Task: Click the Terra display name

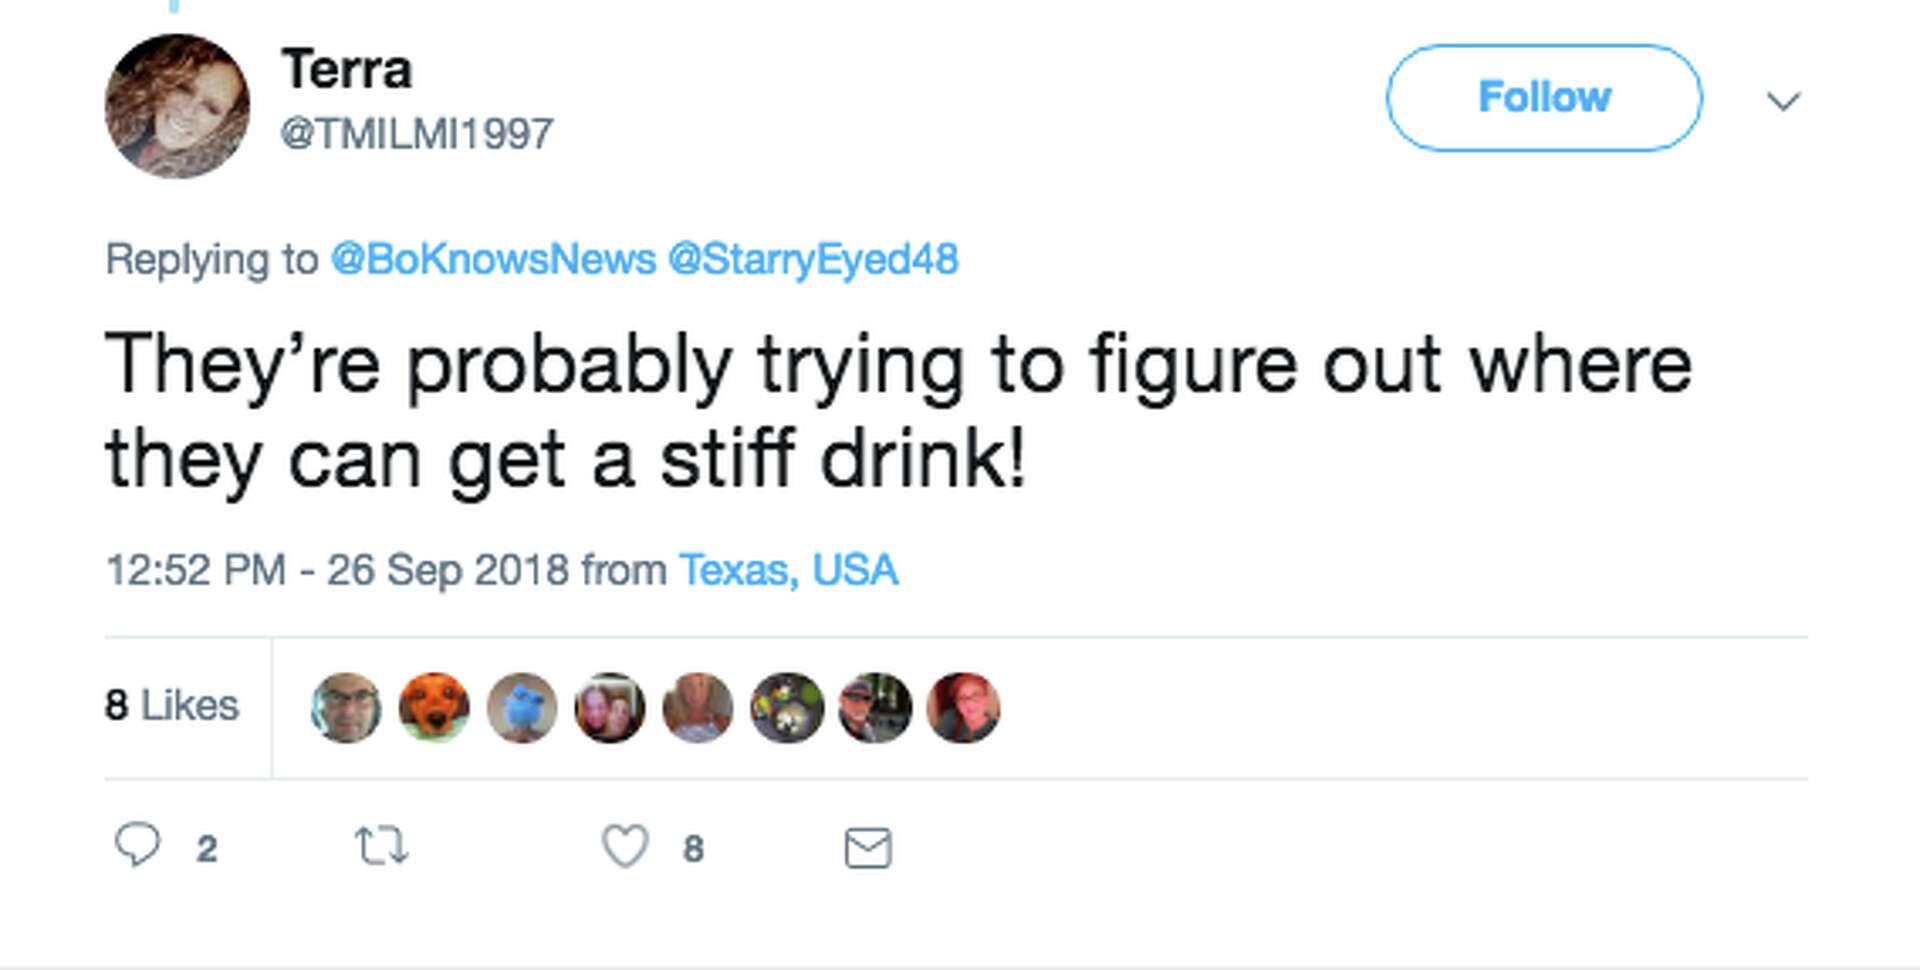Action: pyautogui.click(x=346, y=69)
